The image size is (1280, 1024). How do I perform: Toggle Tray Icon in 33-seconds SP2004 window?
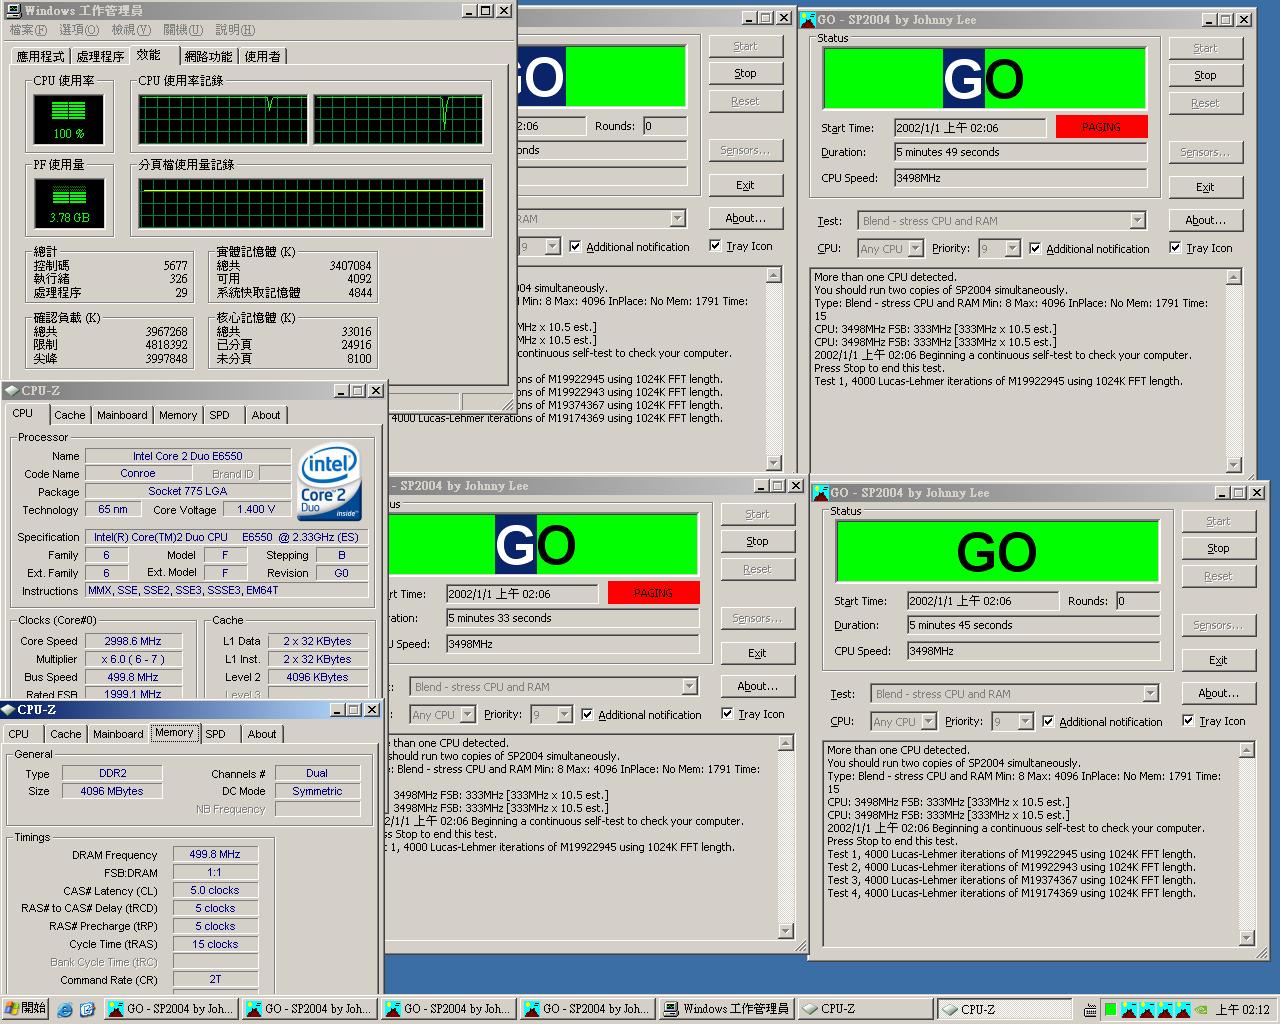(x=727, y=713)
